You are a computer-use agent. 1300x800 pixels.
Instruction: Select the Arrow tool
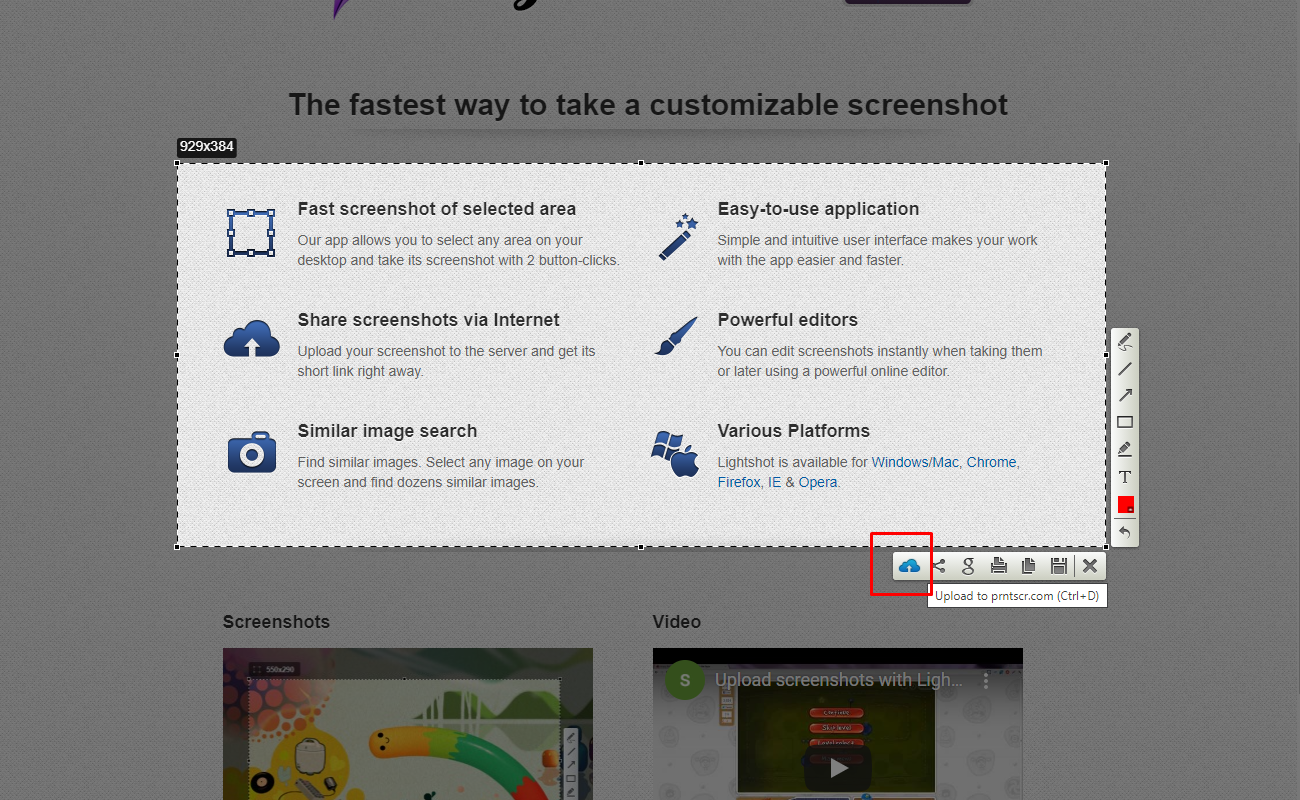pos(1125,395)
